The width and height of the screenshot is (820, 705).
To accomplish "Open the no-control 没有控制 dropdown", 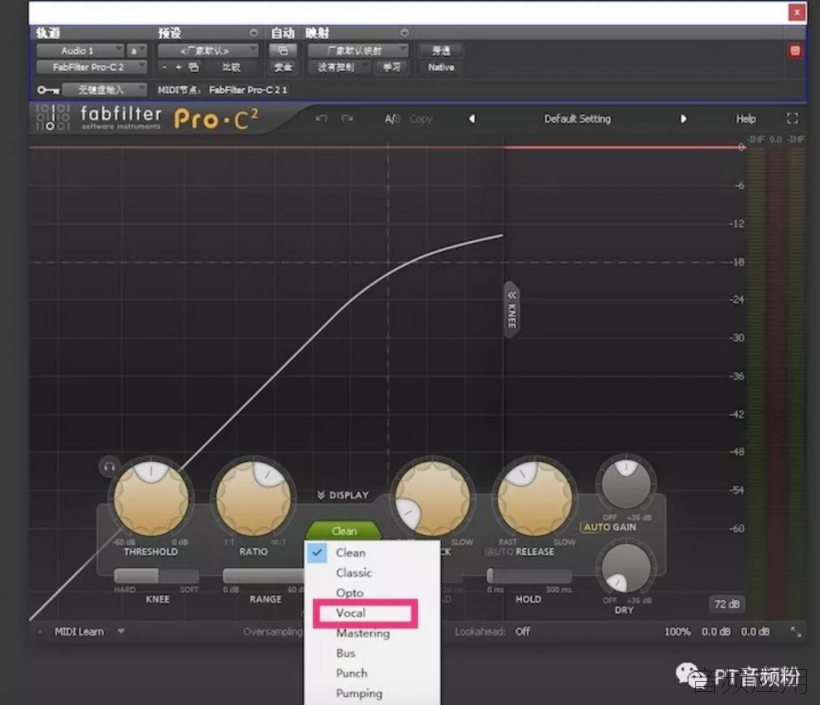I will (339, 67).
